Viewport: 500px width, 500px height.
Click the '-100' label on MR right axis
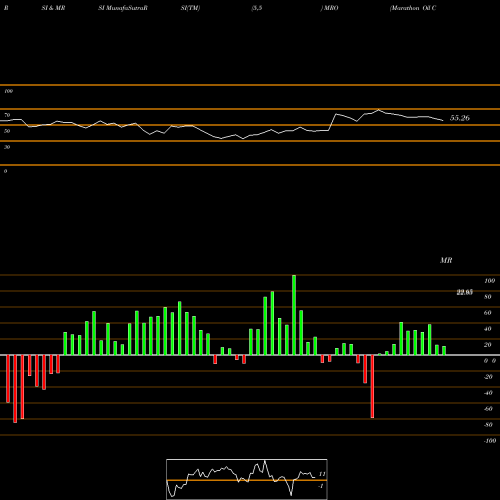tap(490, 441)
